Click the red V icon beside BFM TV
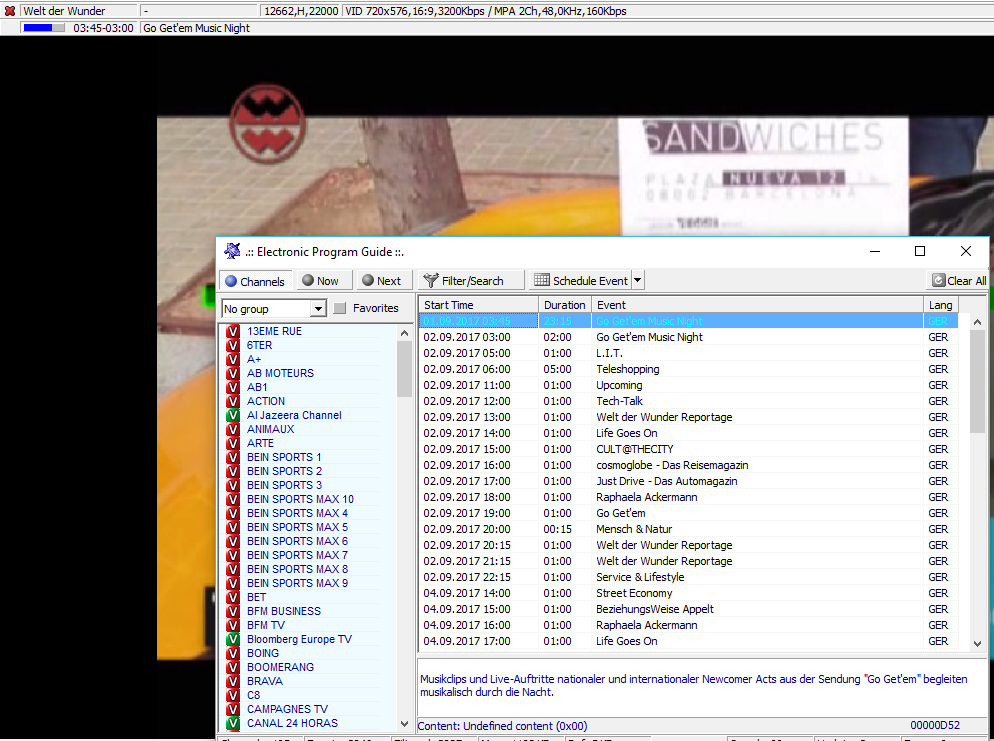Viewport: 994px width, 741px height. [x=233, y=625]
